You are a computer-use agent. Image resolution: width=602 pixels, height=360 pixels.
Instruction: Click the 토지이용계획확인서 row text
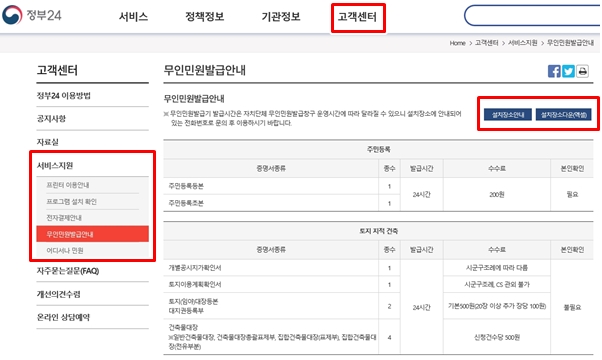point(195,284)
